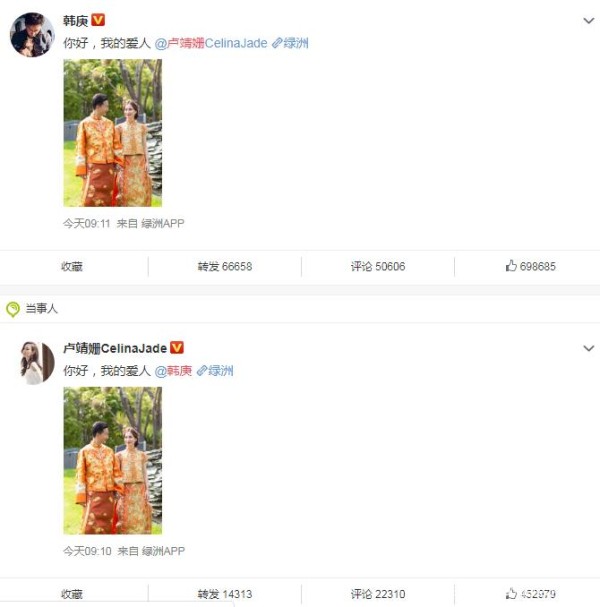600x607 pixels.
Task: Like 韩庚's post with thumbs-up 698685
Action: click(x=530, y=266)
